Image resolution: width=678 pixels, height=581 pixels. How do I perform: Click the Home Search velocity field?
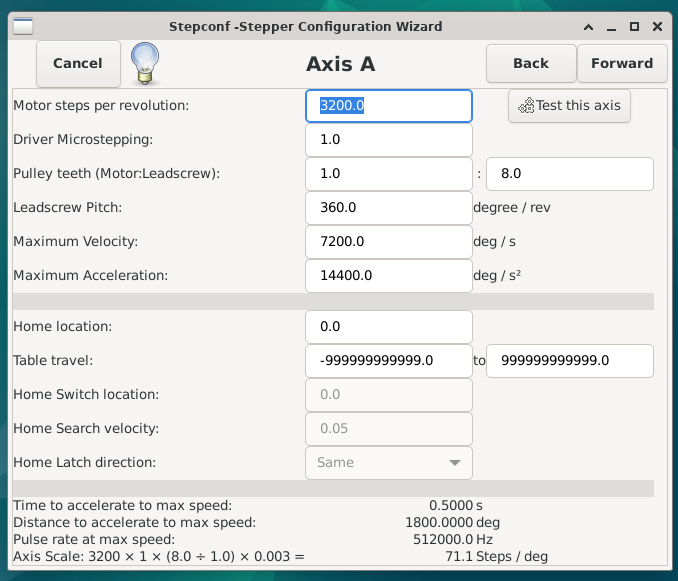[389, 428]
